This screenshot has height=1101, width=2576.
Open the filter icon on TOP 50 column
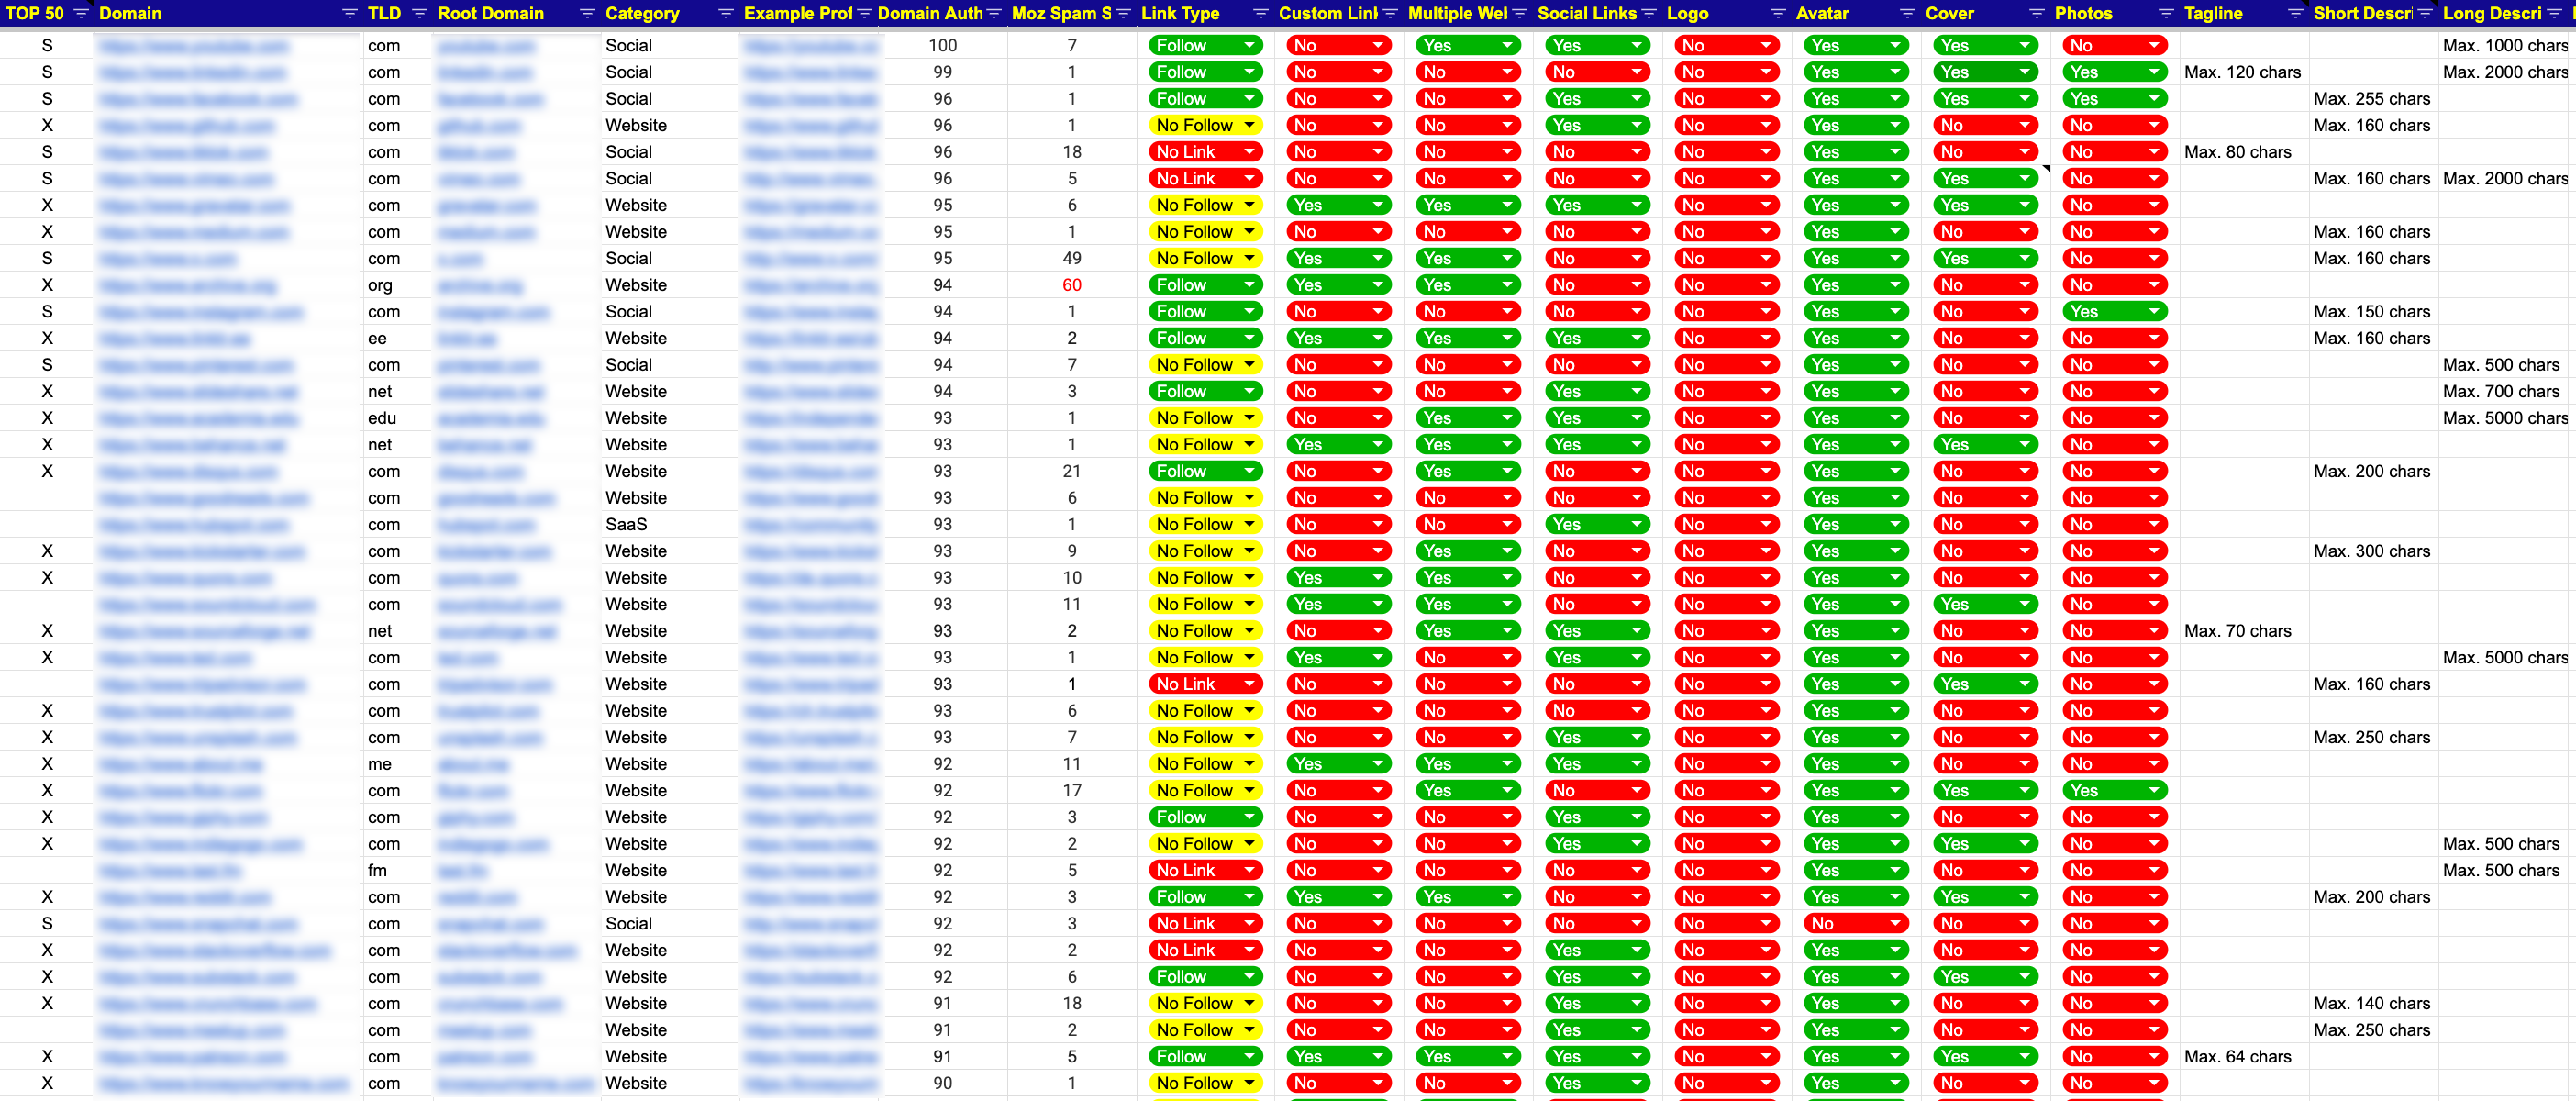pyautogui.click(x=81, y=13)
